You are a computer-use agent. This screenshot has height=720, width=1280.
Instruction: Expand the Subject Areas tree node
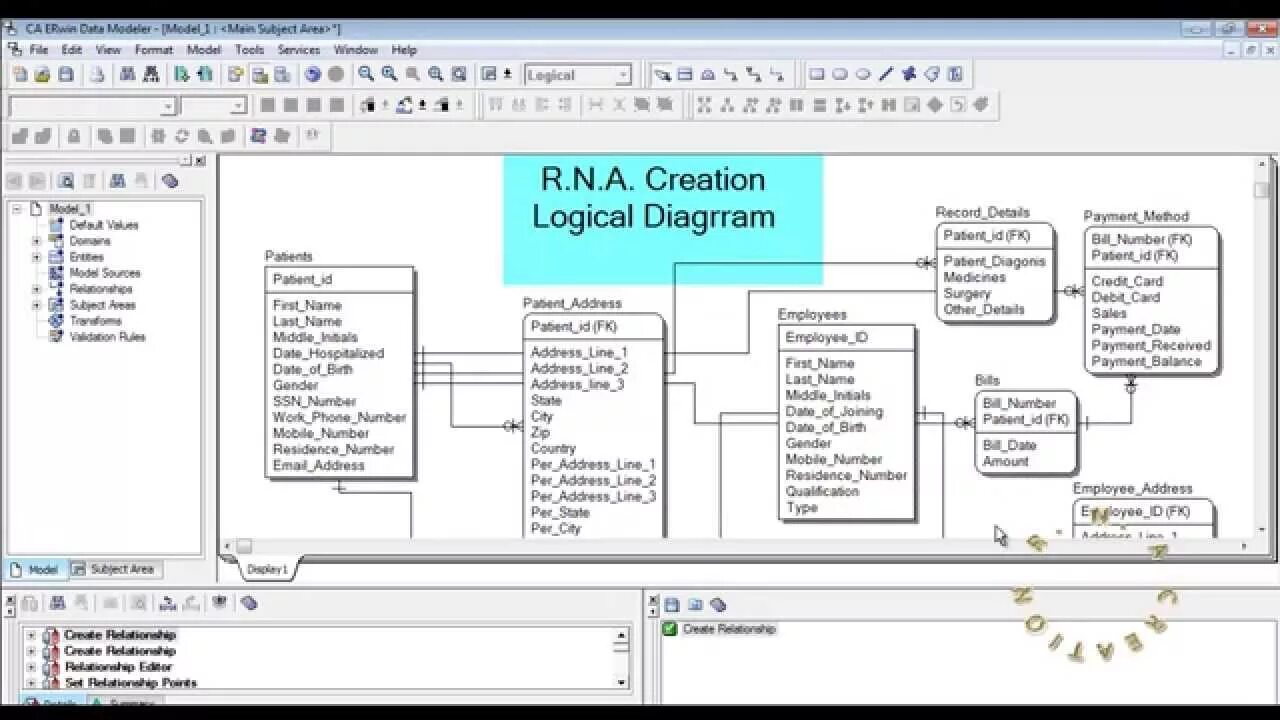point(37,305)
